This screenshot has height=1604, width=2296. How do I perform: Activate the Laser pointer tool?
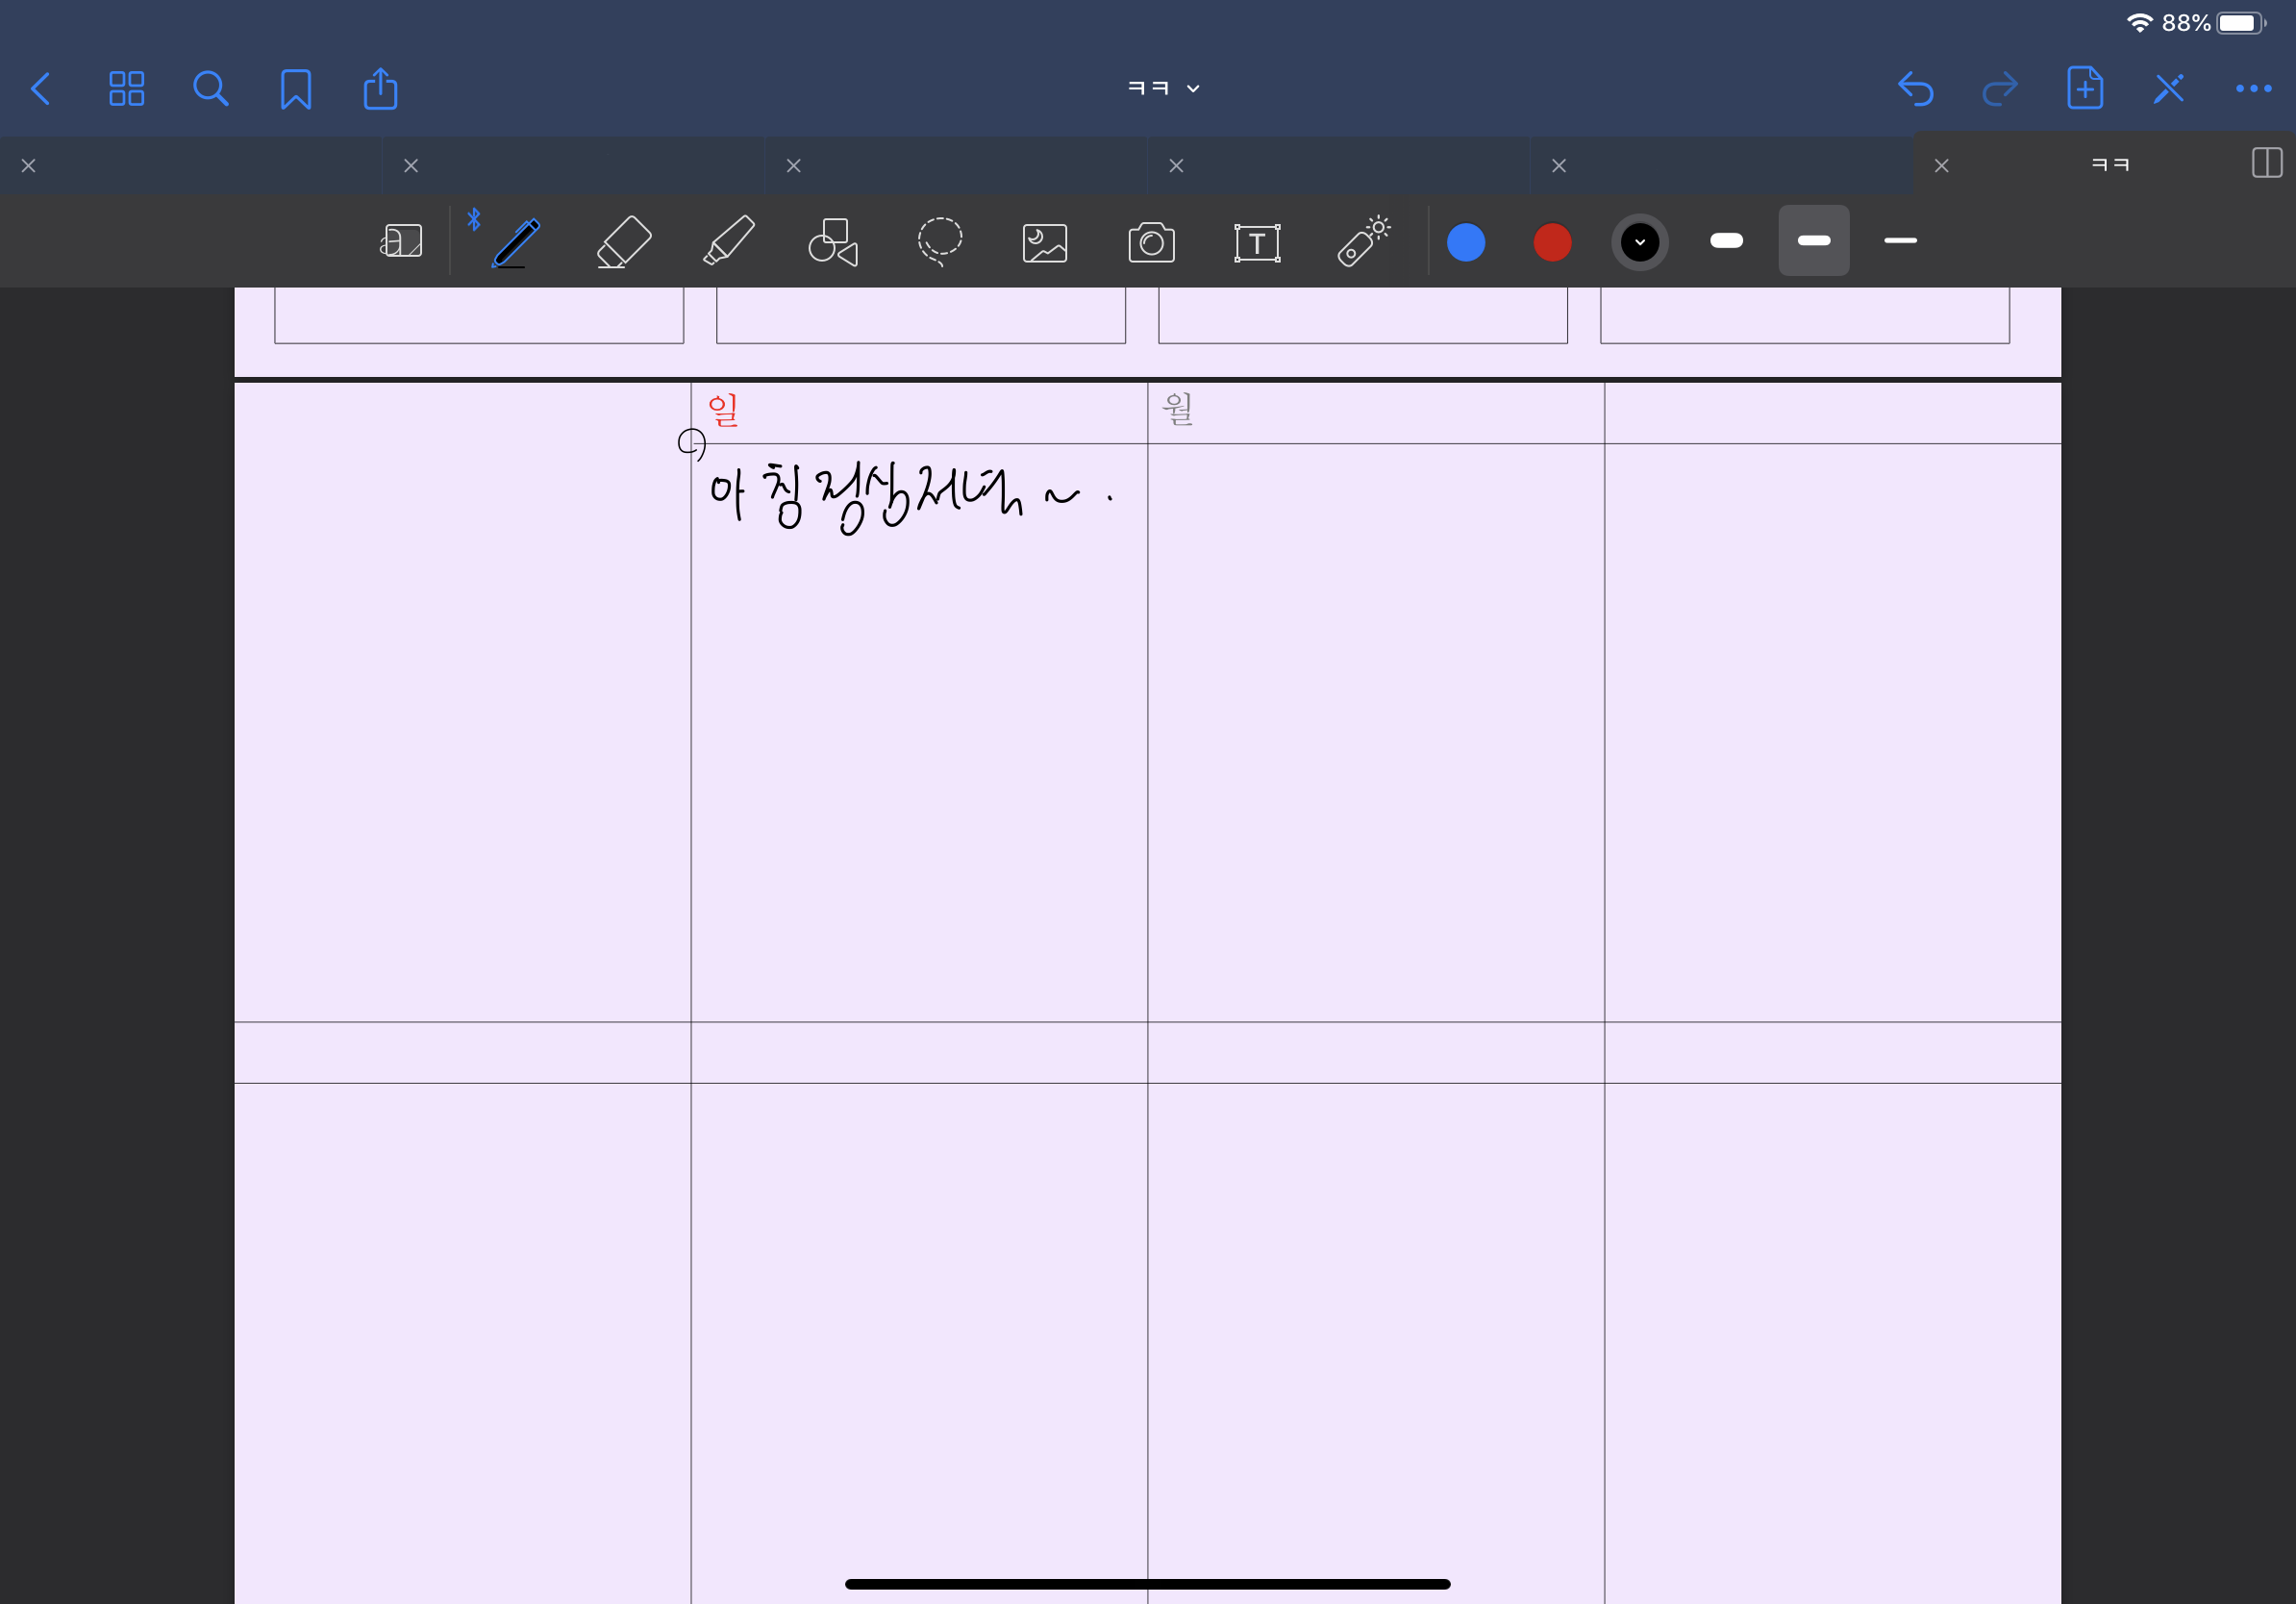[x=1363, y=242]
